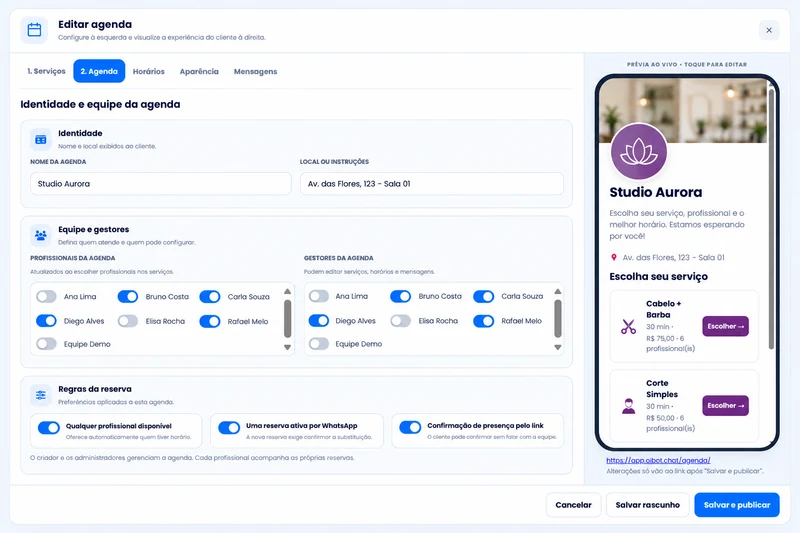Image resolution: width=800 pixels, height=533 pixels.
Task: Click the phone preview scrollbar
Action: point(771,219)
